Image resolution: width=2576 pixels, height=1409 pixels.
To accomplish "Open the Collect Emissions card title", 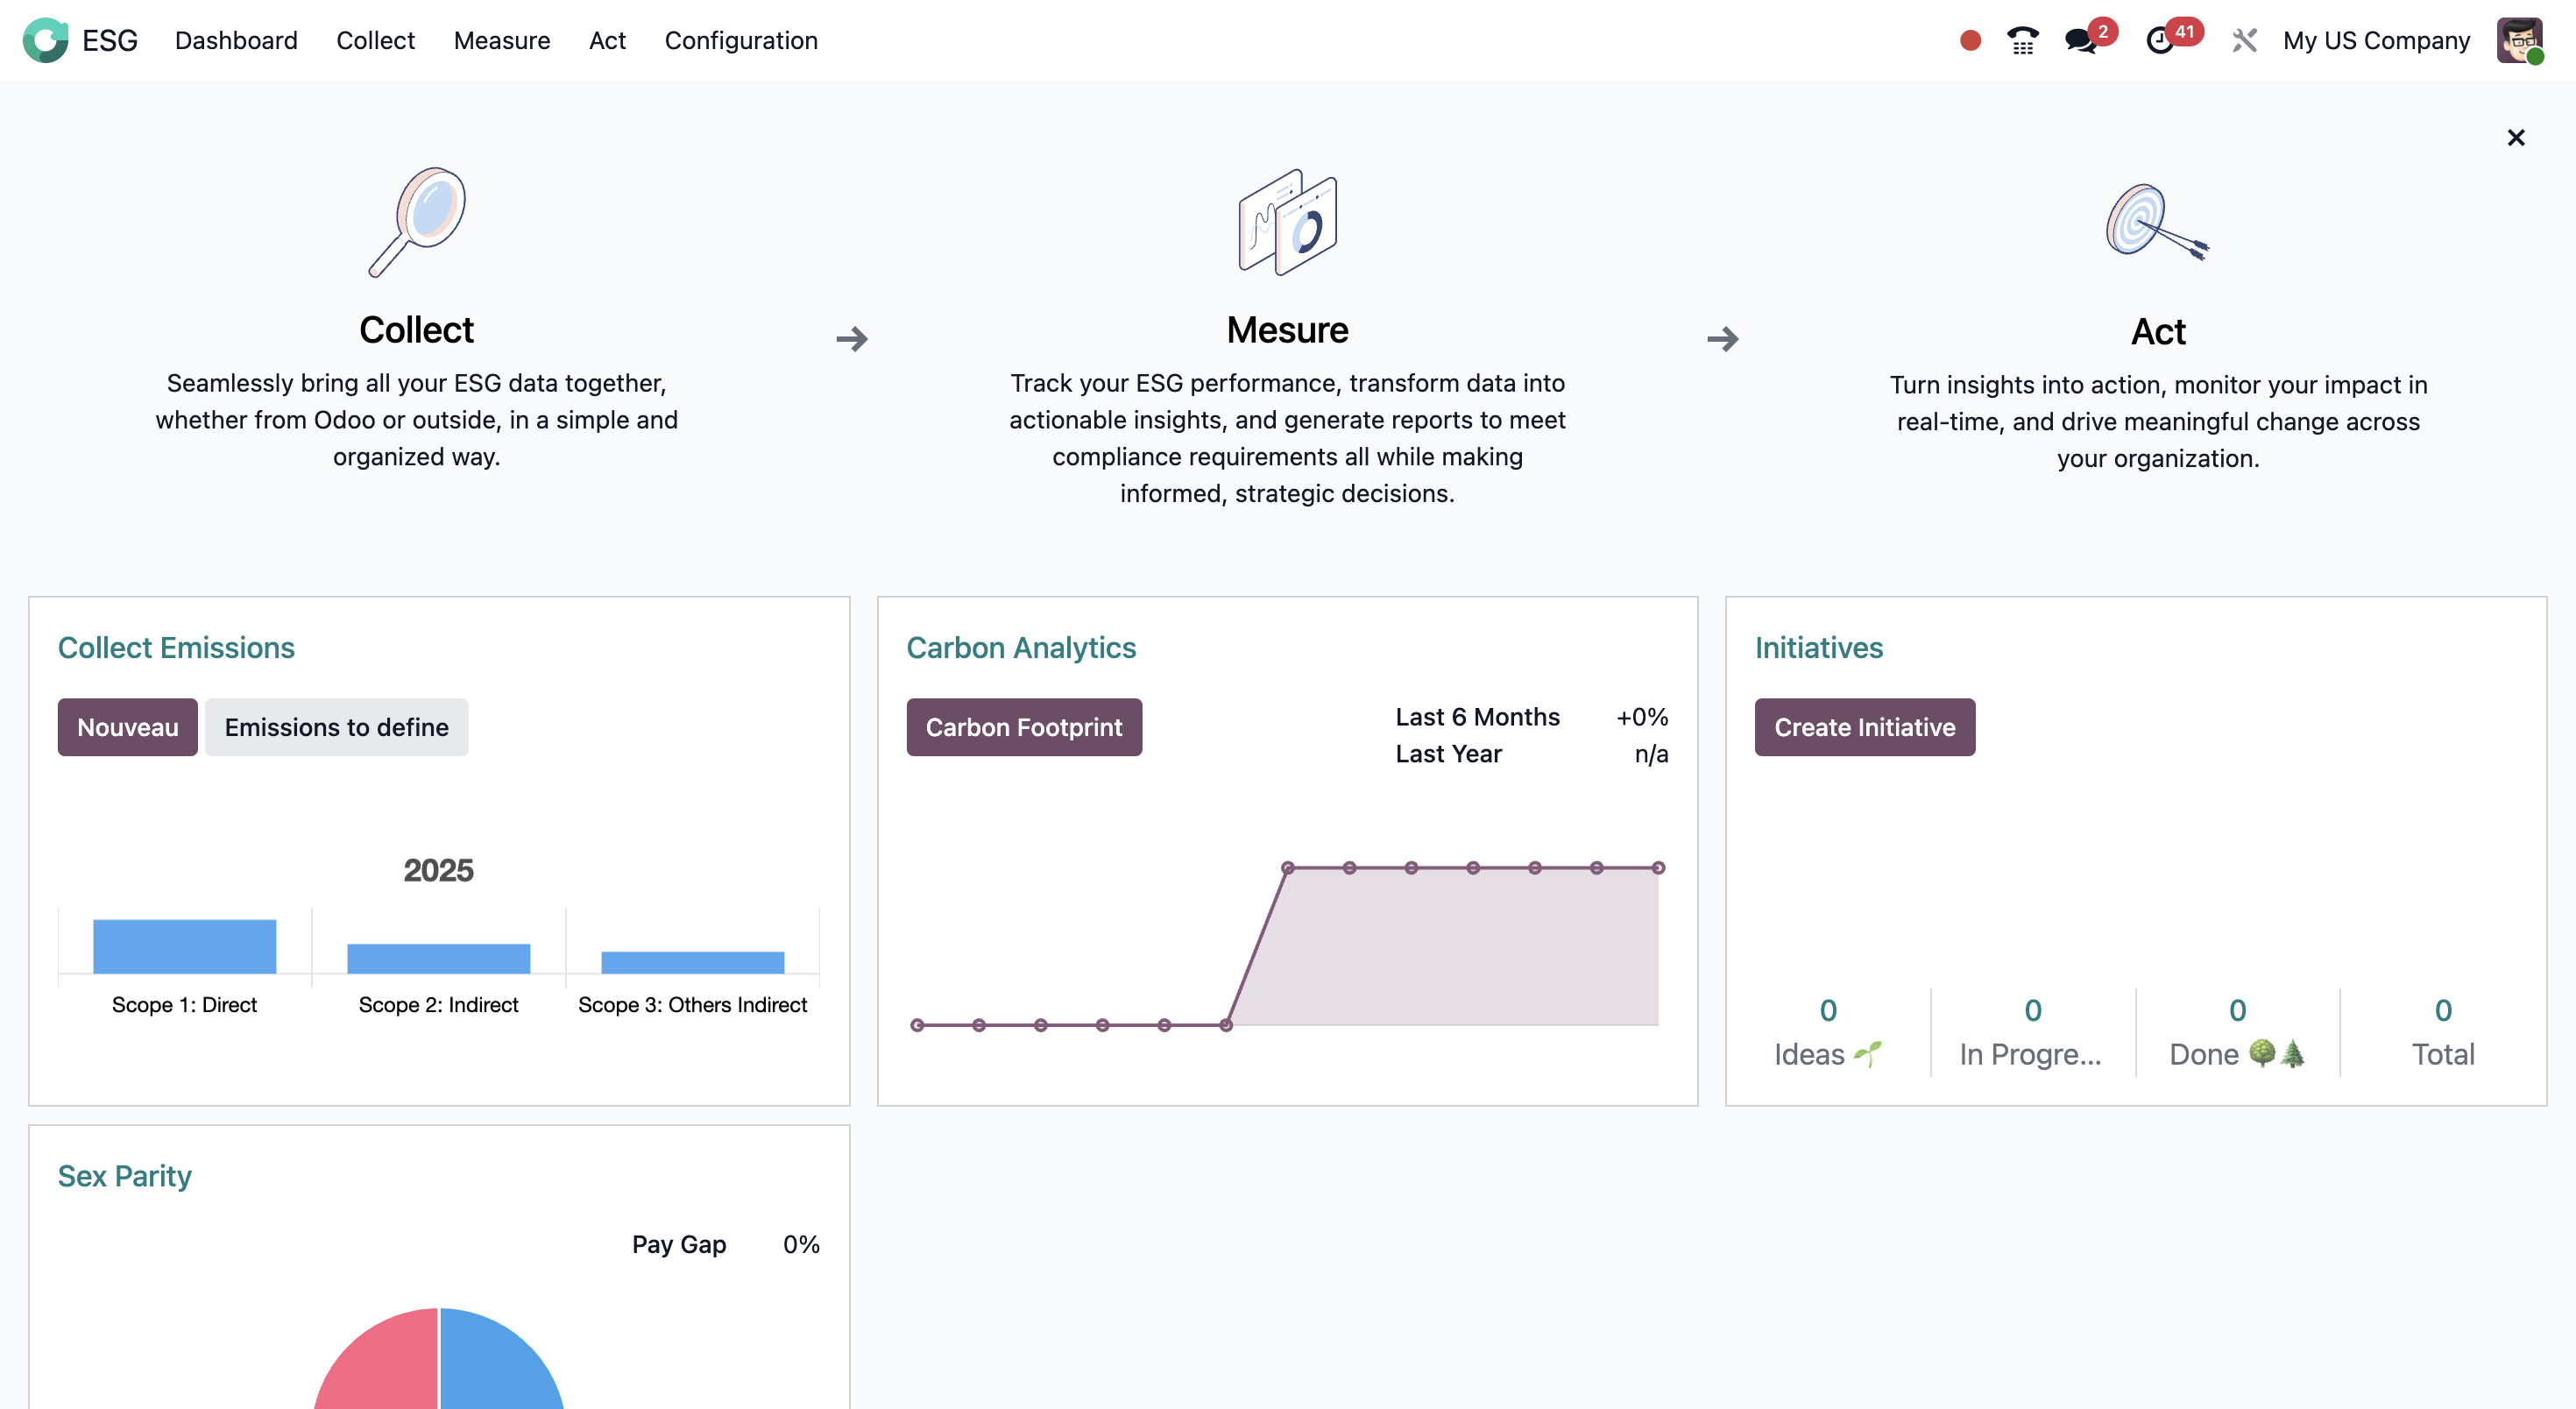I will [176, 647].
